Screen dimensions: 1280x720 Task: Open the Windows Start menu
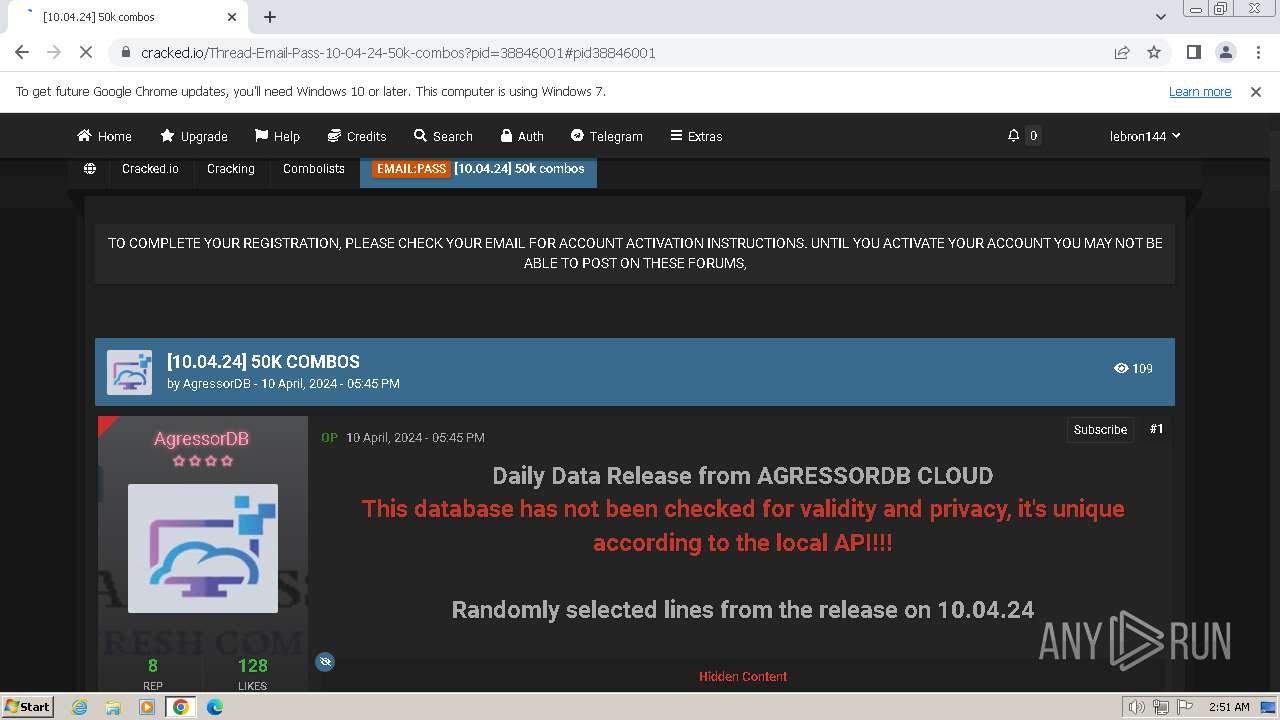[x=27, y=706]
